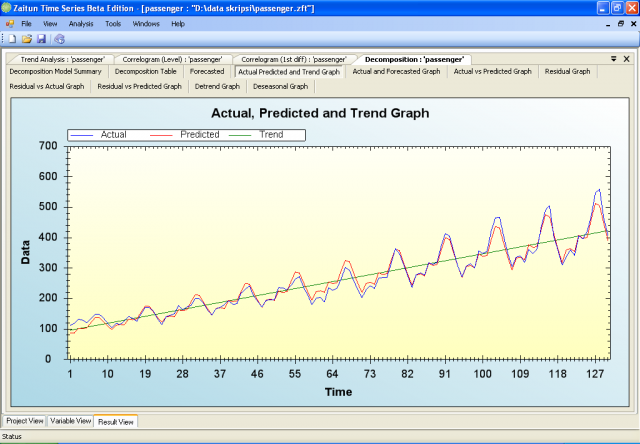640x444 pixels.
Task: Close the Decomposition result tab with X
Action: click(626, 59)
